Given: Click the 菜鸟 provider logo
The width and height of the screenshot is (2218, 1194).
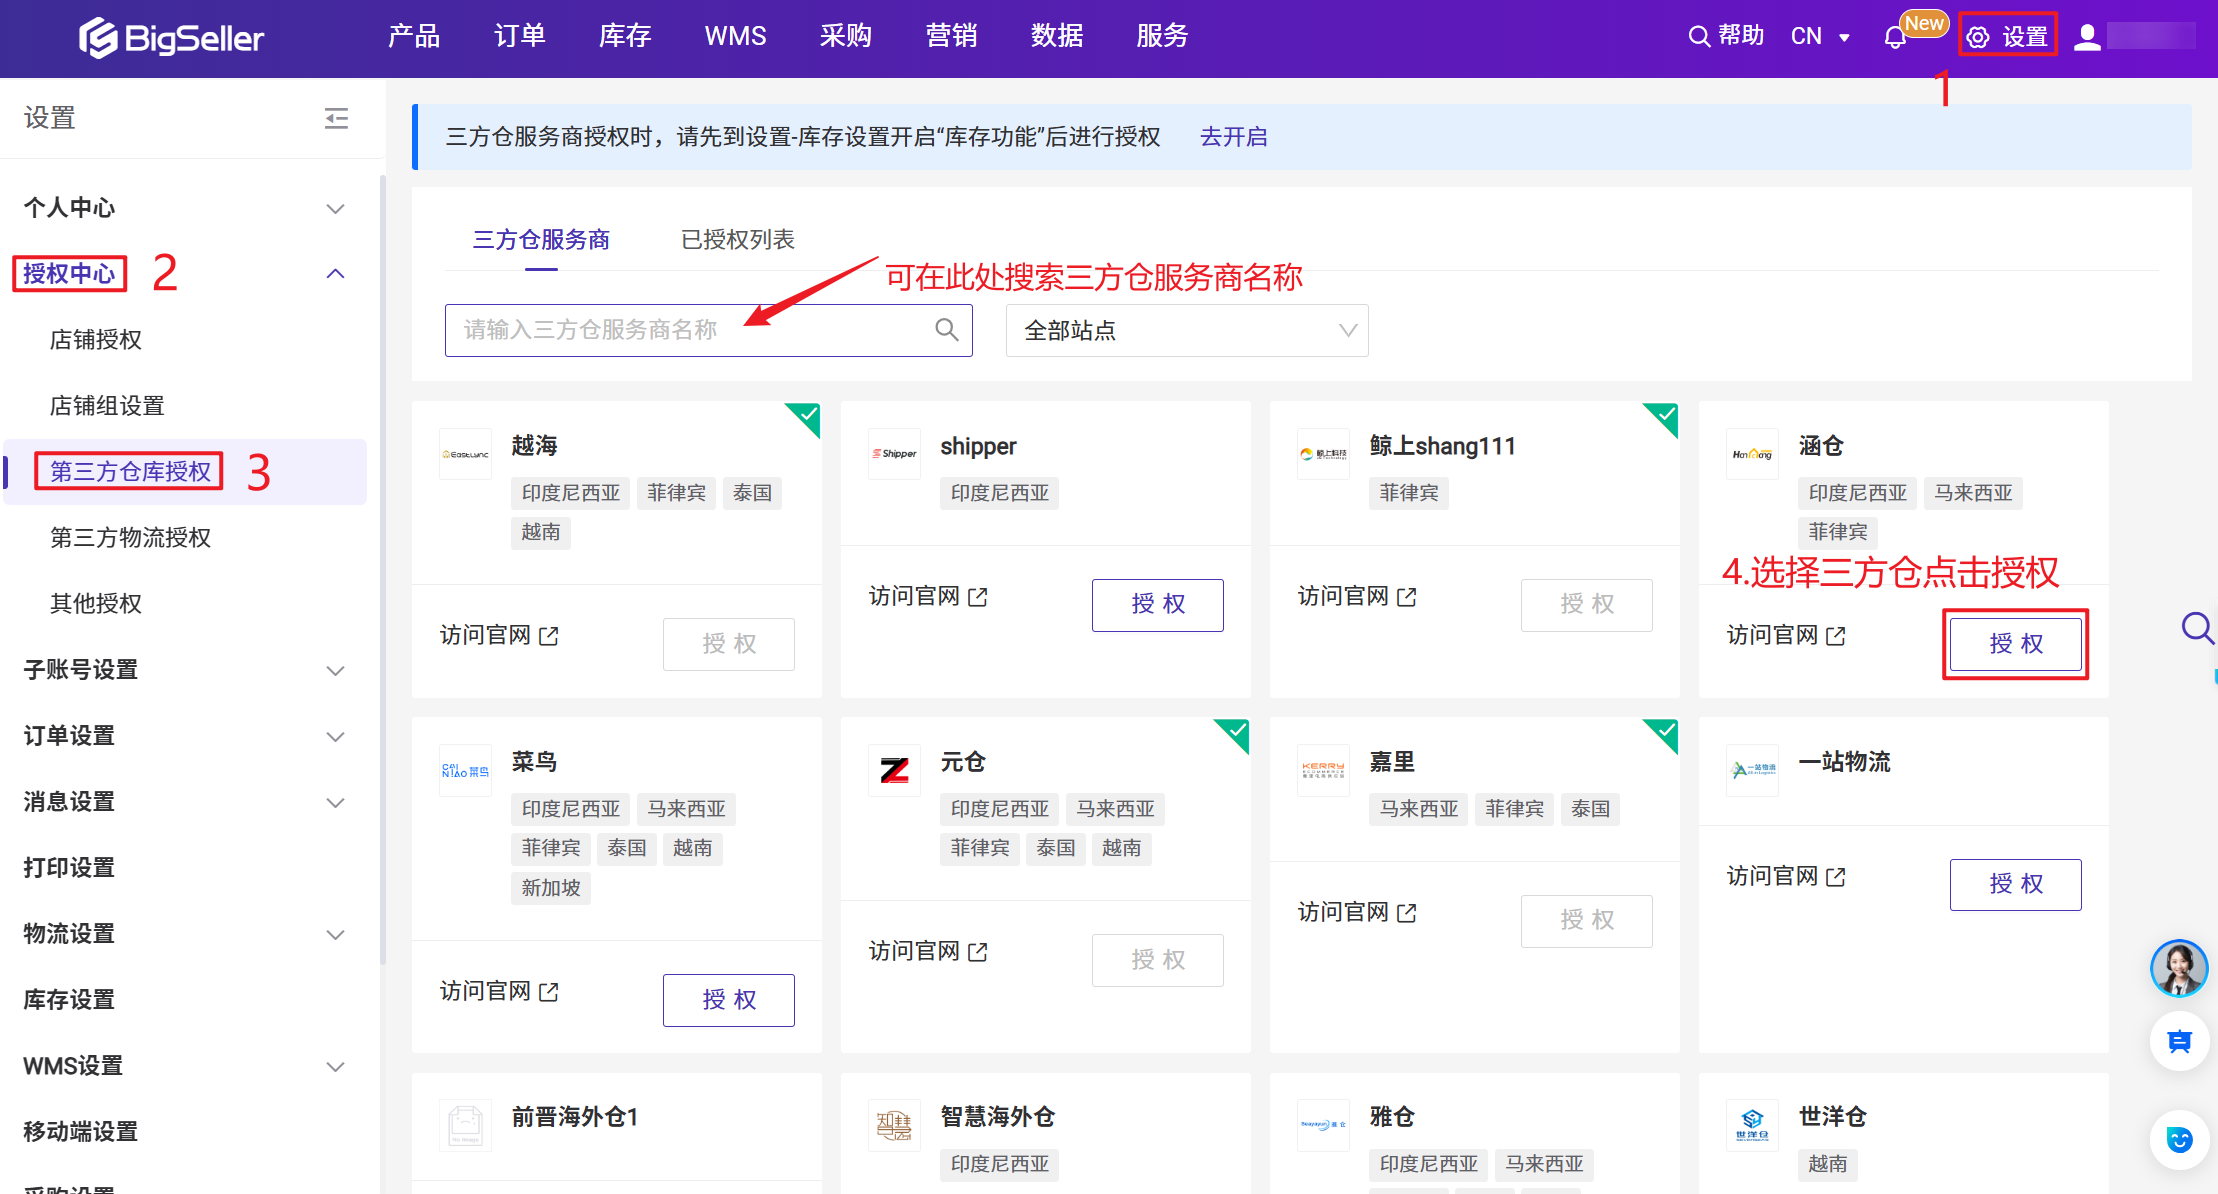Looking at the screenshot, I should pyautogui.click(x=465, y=770).
